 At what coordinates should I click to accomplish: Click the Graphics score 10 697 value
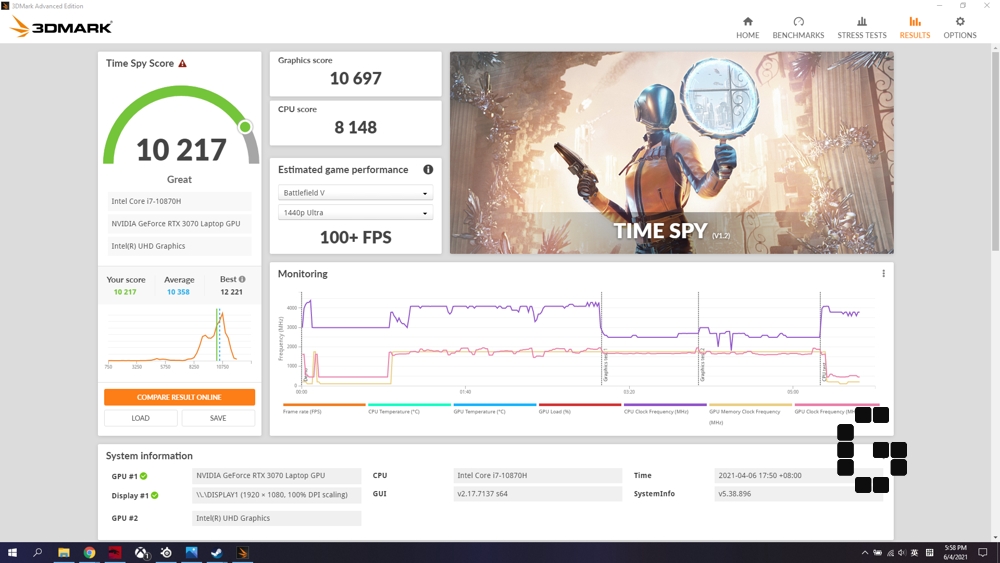tap(355, 78)
